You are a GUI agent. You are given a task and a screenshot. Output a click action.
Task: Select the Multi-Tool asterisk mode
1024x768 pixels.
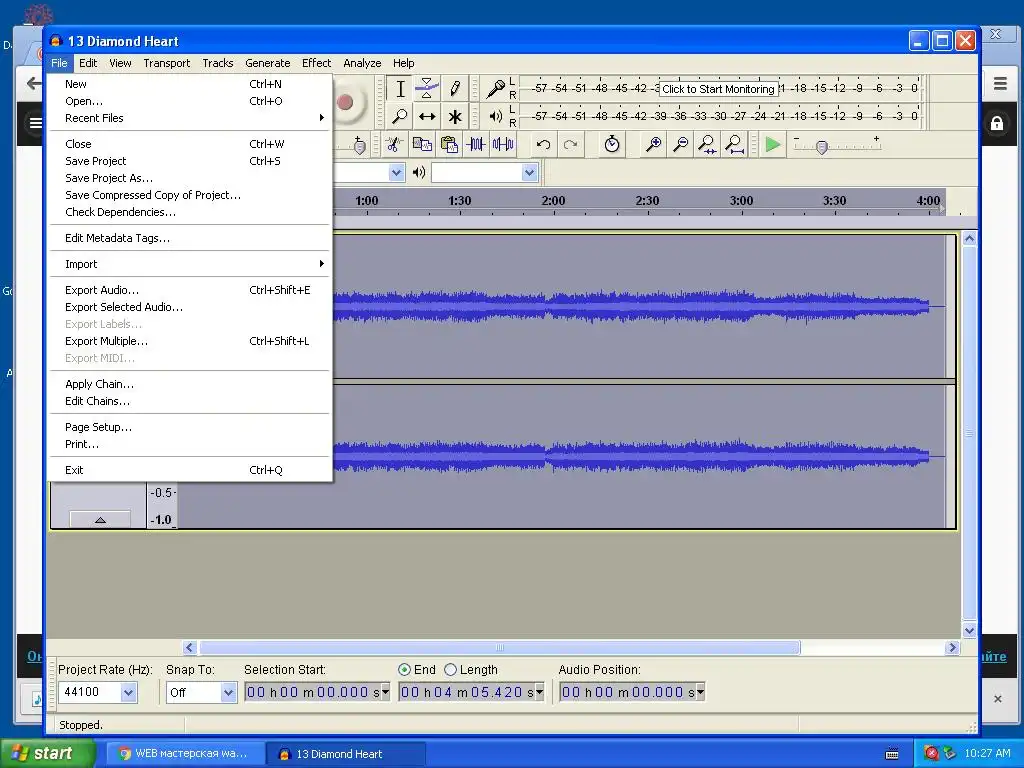(x=455, y=117)
